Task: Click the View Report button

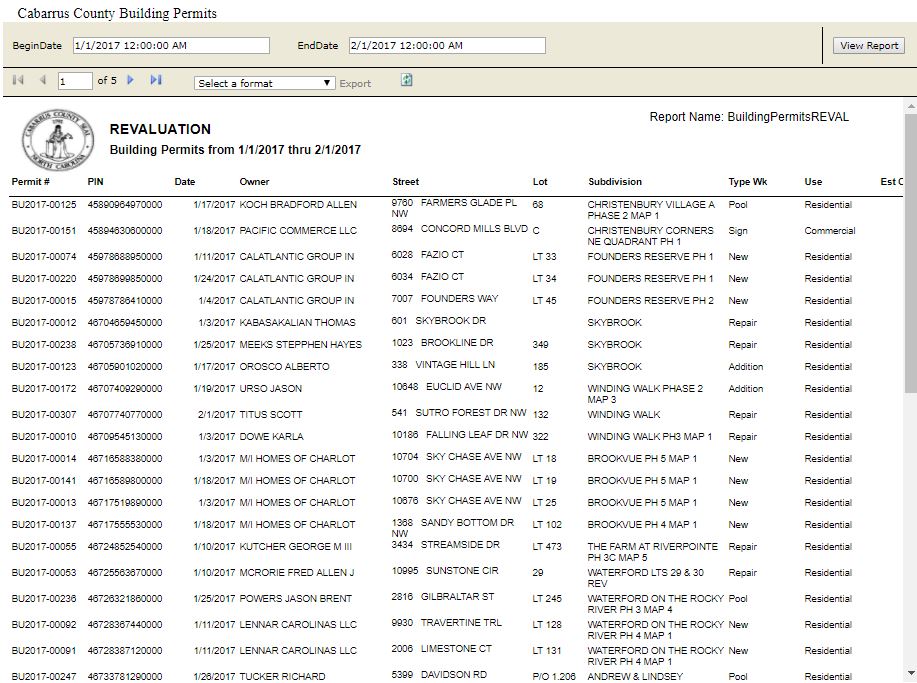Action: [868, 46]
